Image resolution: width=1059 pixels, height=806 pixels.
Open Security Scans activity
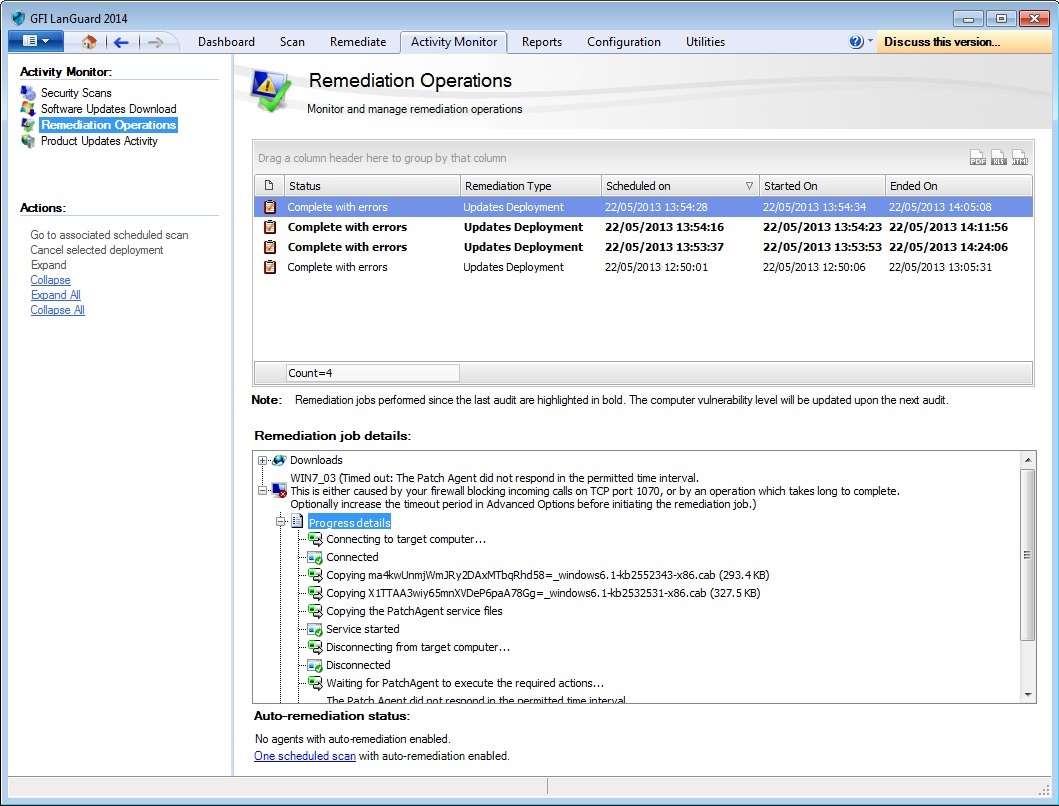(76, 93)
